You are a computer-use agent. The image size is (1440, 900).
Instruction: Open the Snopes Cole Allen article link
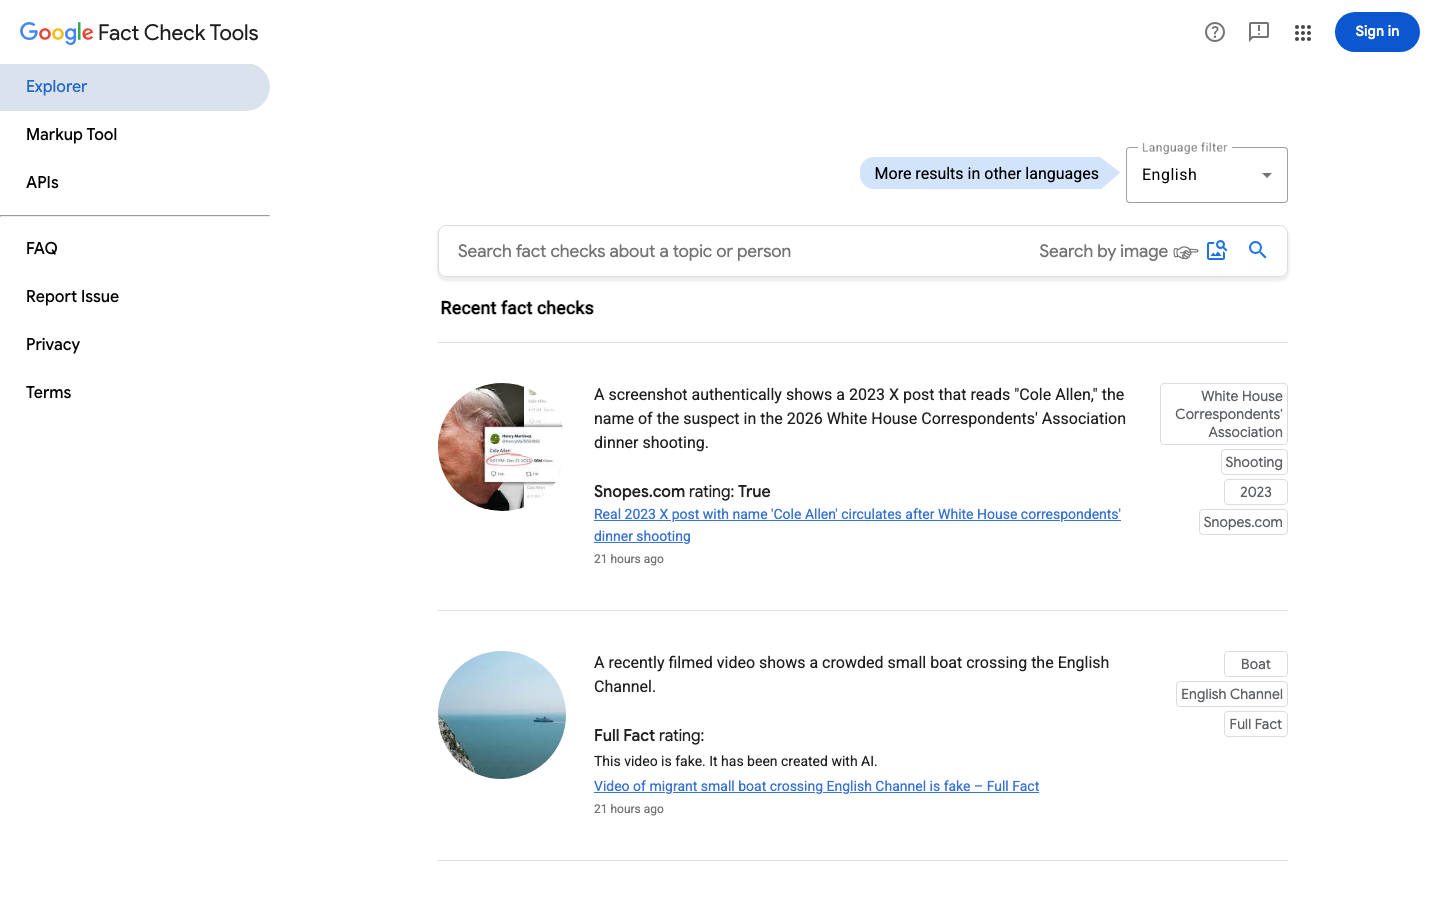coord(857,525)
